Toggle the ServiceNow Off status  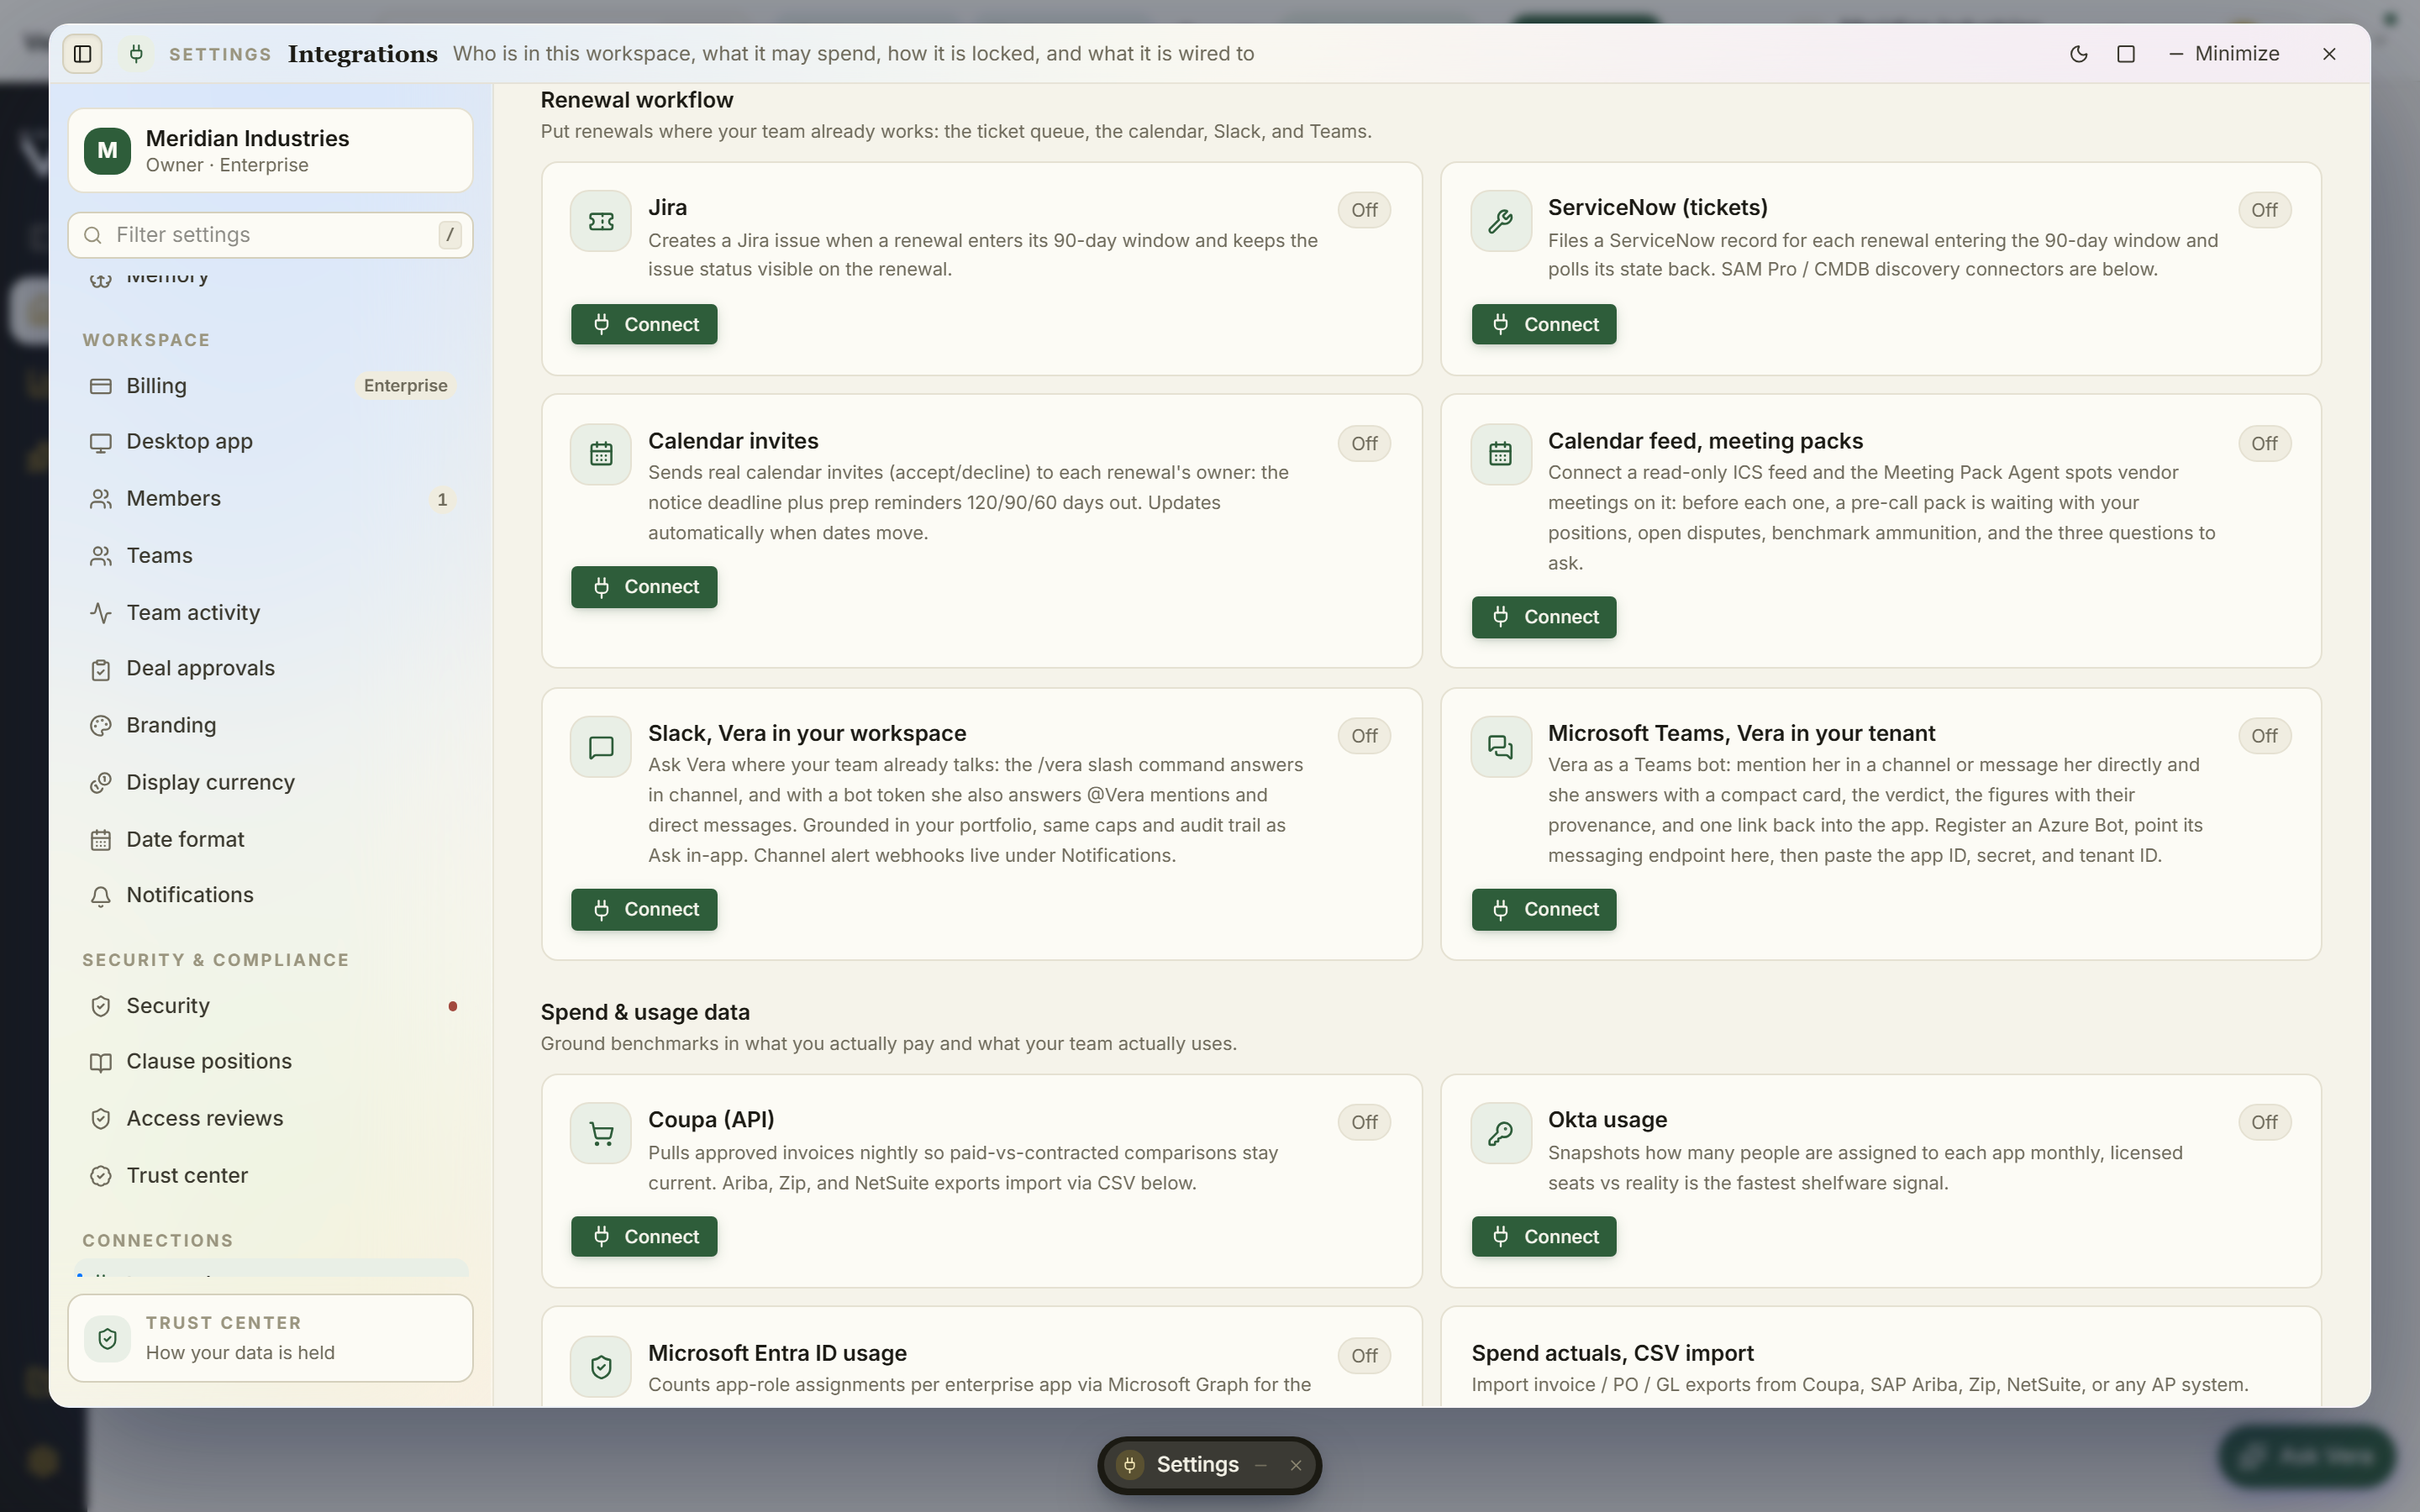(x=2264, y=210)
